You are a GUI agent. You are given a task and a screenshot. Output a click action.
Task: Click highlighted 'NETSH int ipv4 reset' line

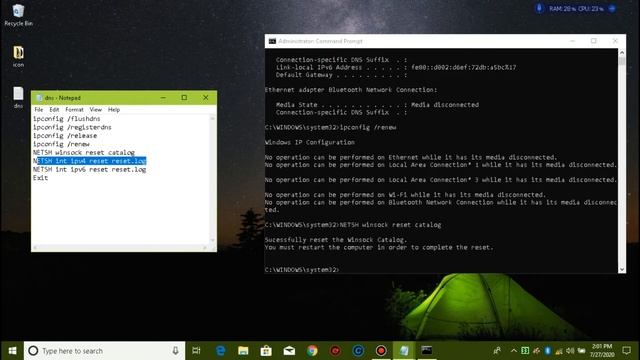tap(89, 161)
